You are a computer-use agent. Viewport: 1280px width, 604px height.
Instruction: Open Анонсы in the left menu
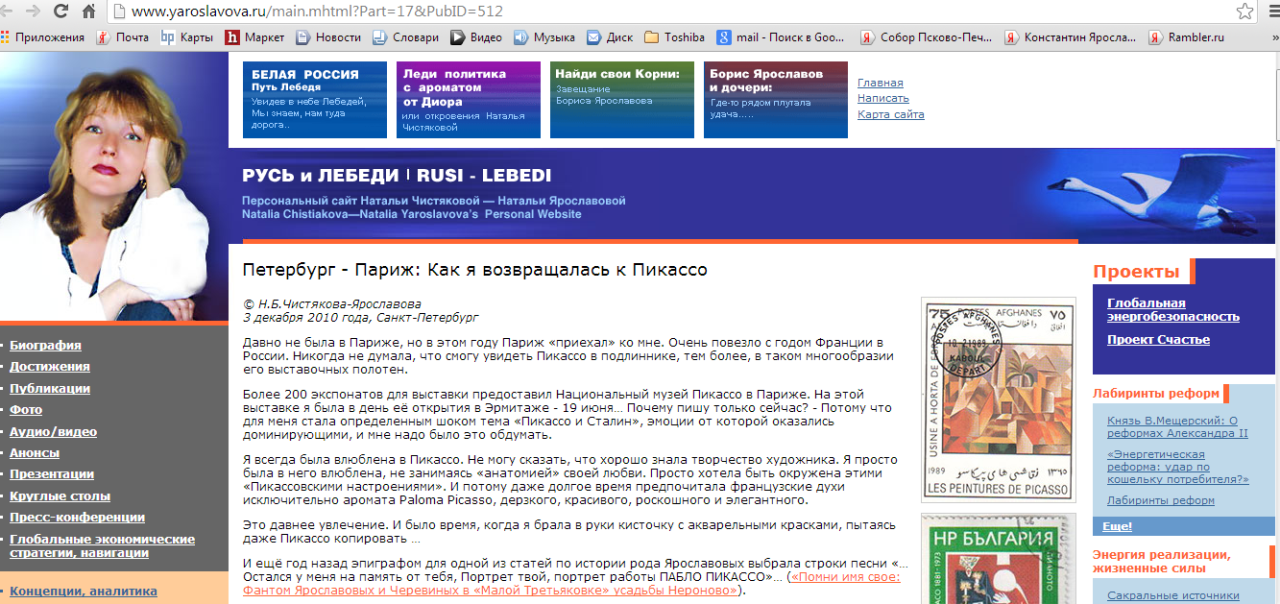click(34, 453)
